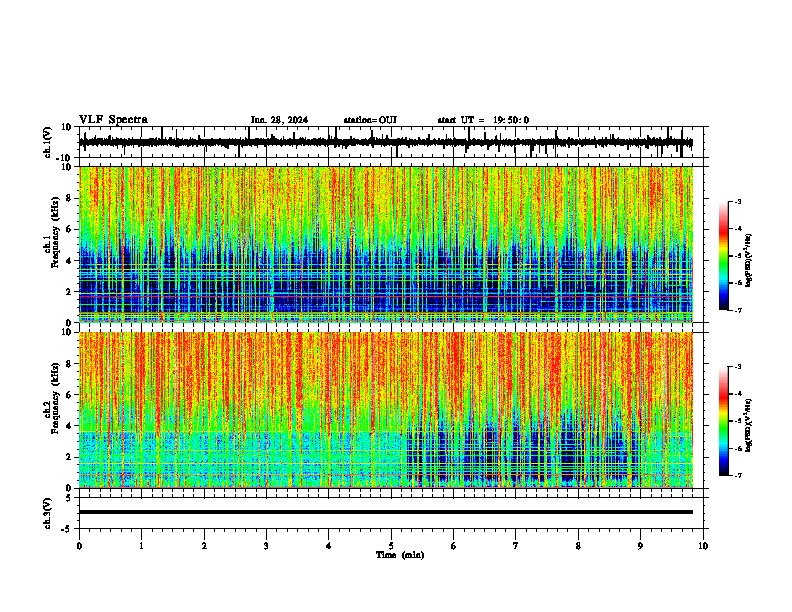Click the time-axis tick label "7"
The width and height of the screenshot is (792, 612).
516,546
